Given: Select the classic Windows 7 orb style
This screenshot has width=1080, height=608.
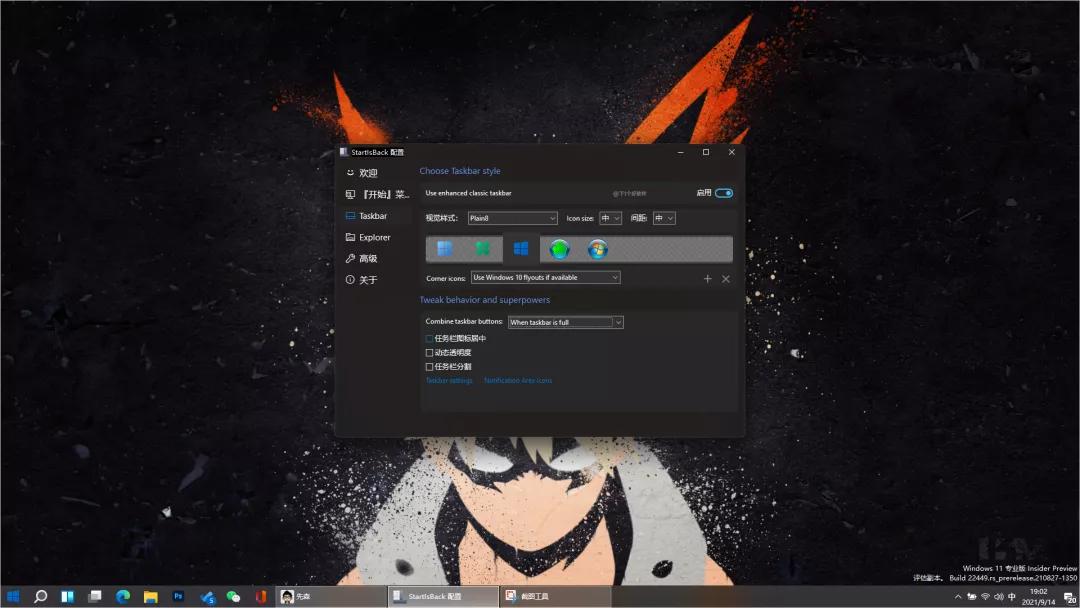Looking at the screenshot, I should (x=599, y=249).
